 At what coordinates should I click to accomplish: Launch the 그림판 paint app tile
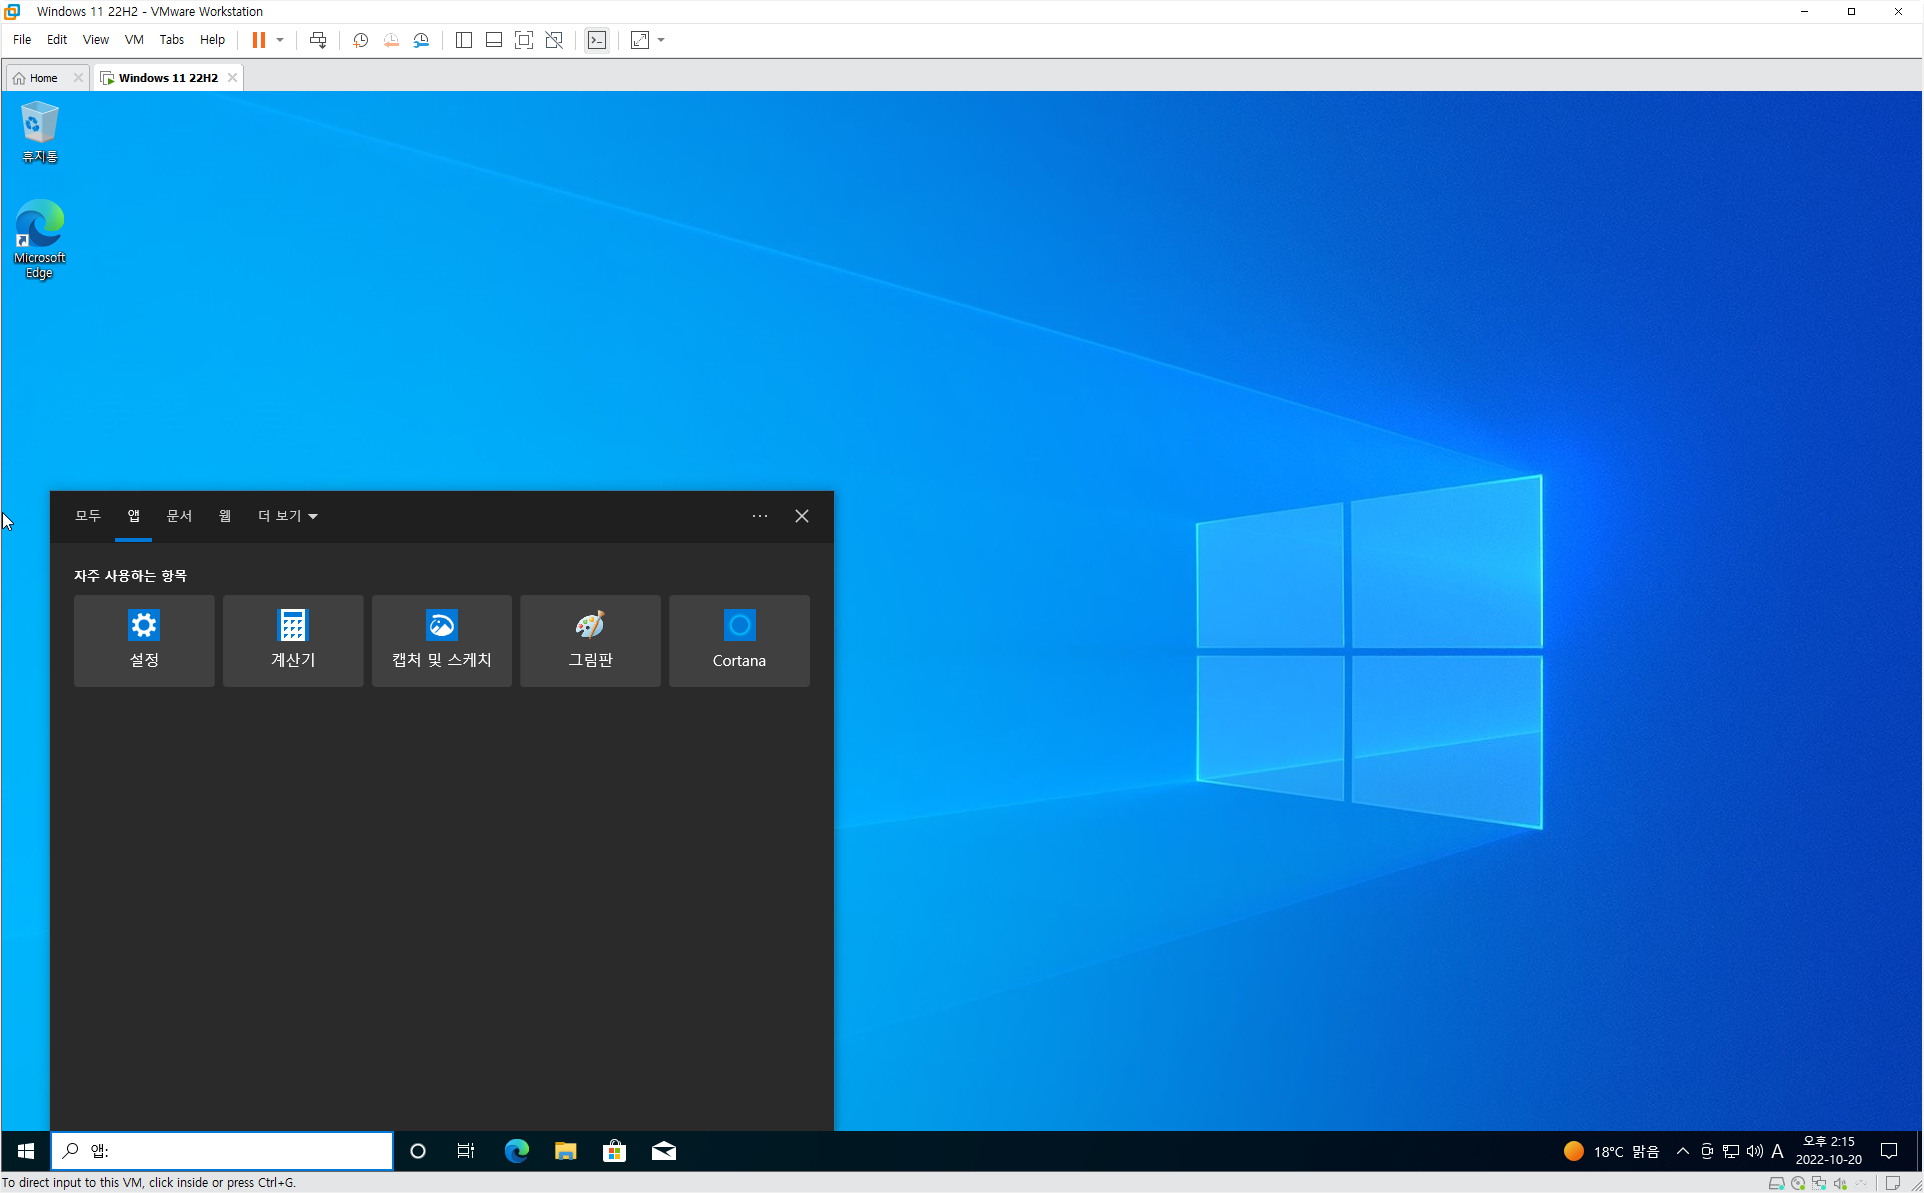(x=590, y=640)
